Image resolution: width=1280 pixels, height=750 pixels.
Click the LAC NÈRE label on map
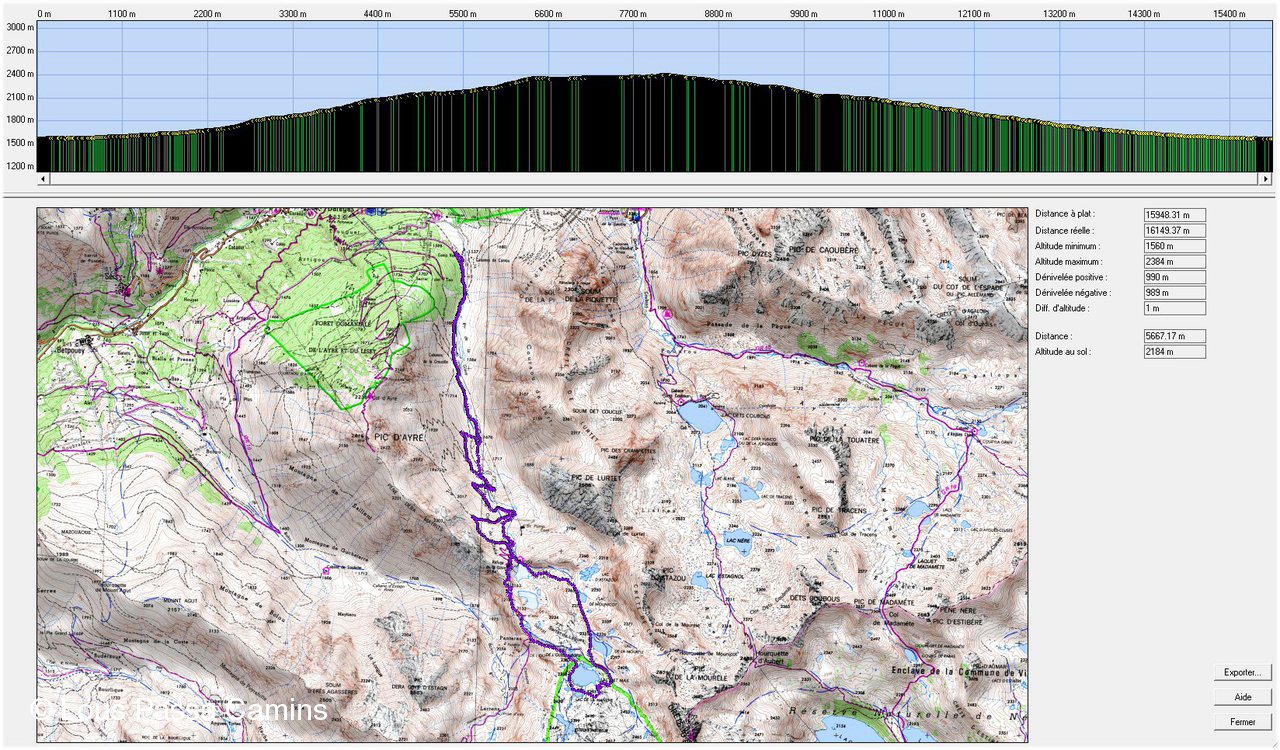tap(736, 539)
